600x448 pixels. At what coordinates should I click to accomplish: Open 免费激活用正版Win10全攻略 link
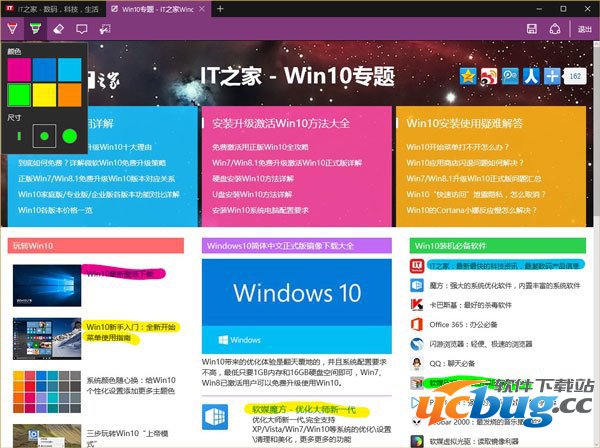[260, 147]
